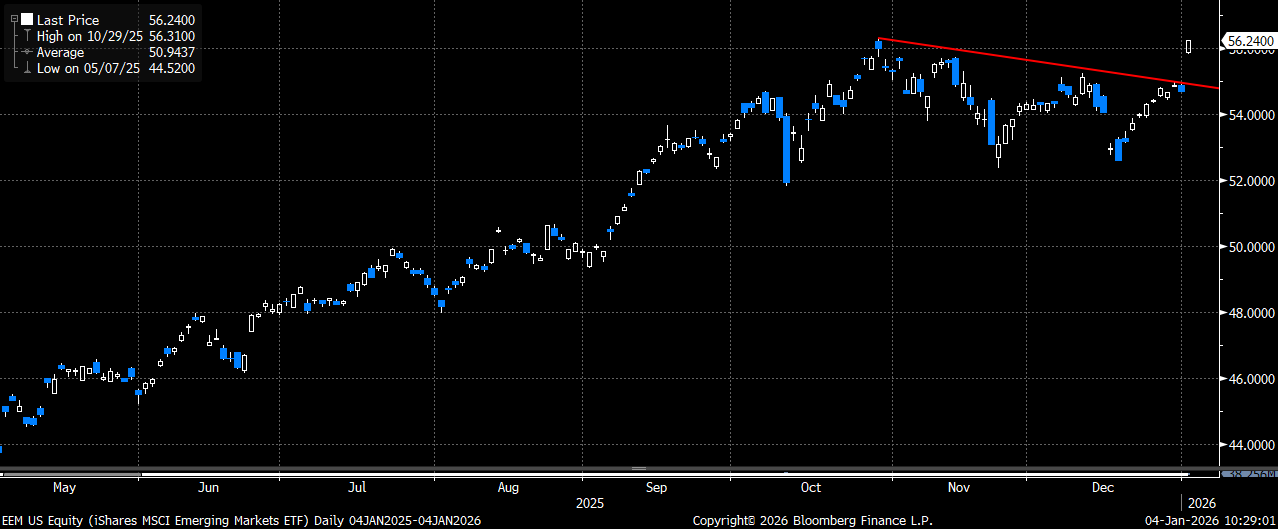Click the Jun label on time axis
Viewport: 1278px width, 529px height.
point(209,487)
